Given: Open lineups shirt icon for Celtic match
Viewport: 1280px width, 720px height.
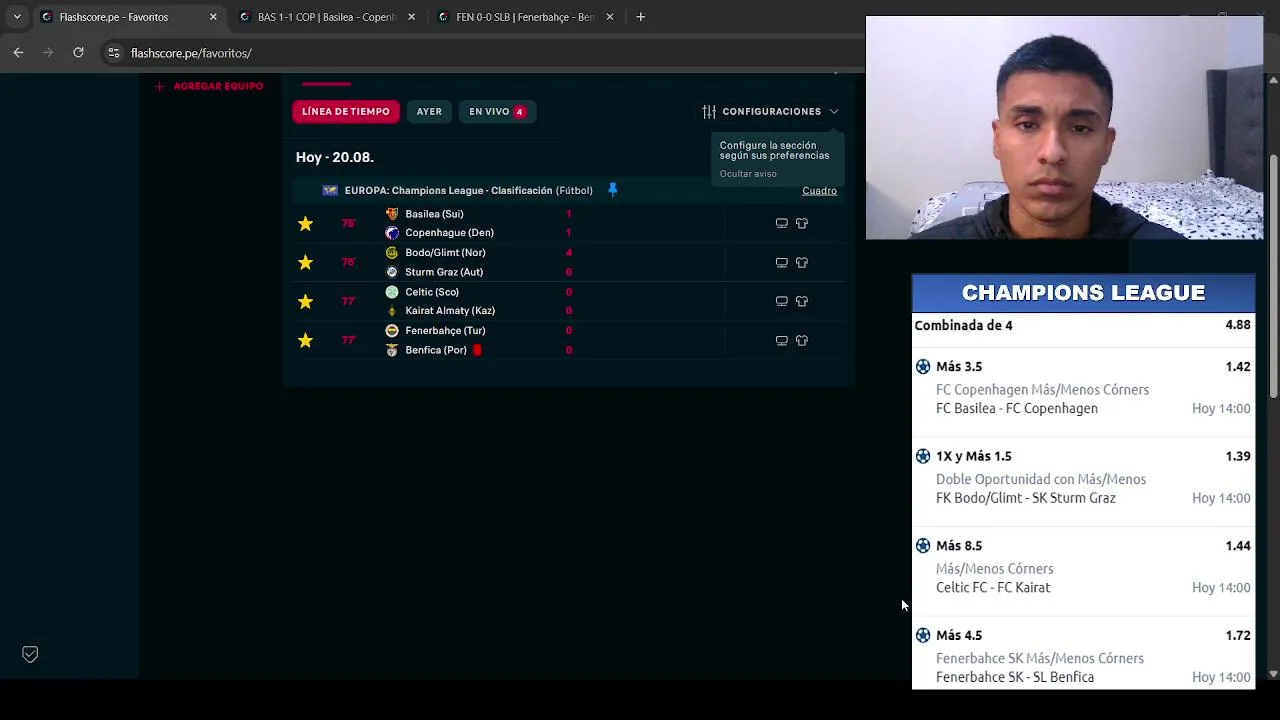Looking at the screenshot, I should click(802, 301).
